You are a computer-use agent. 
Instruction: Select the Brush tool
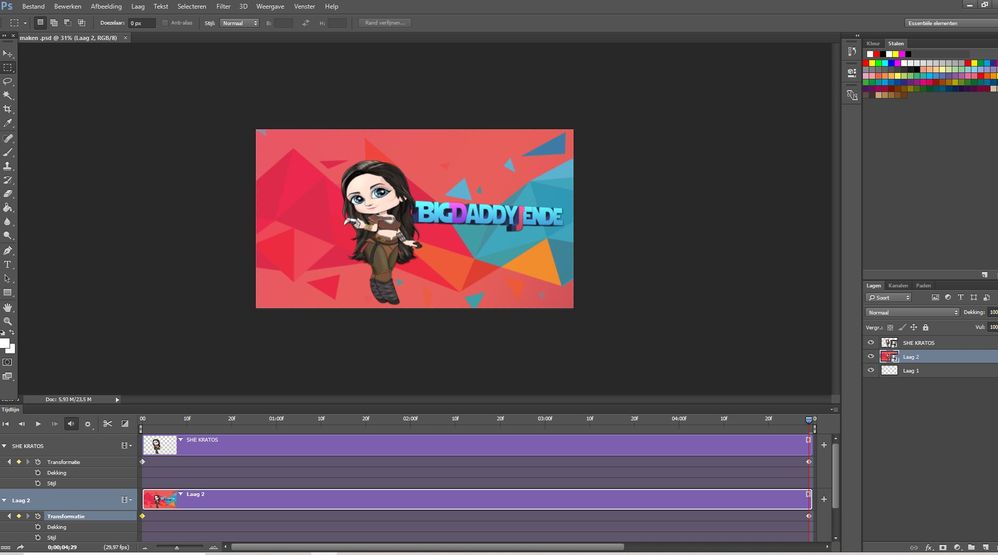8,152
